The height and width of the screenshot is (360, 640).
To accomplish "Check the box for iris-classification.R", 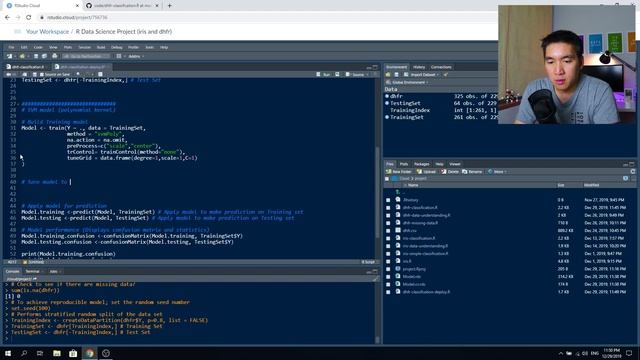I will coord(388,239).
